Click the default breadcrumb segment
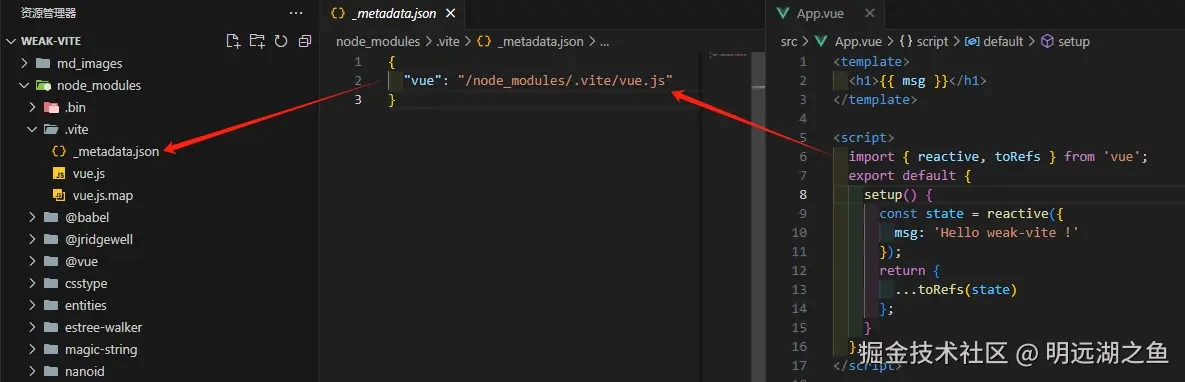 [1003, 42]
